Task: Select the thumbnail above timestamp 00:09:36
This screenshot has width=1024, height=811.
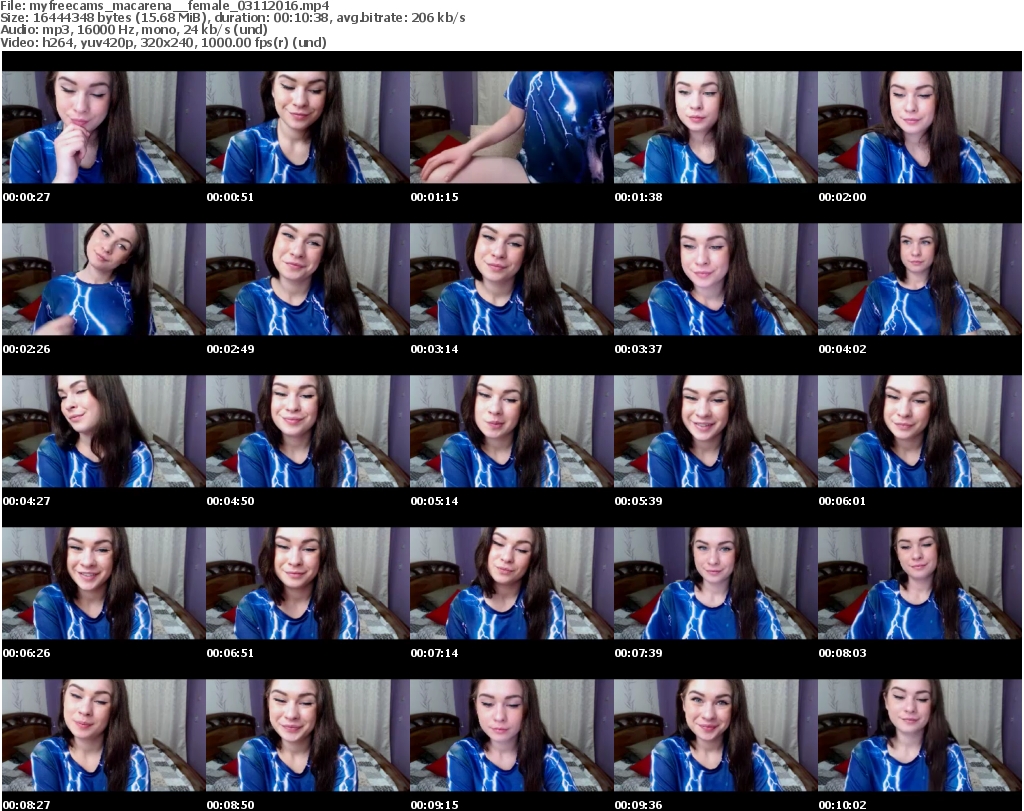Action: pyautogui.click(x=715, y=735)
